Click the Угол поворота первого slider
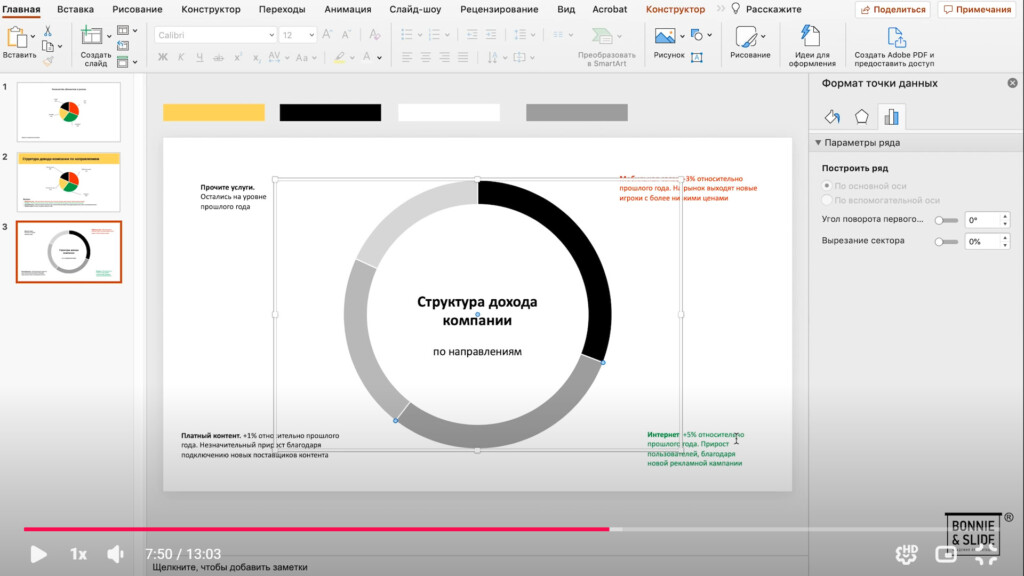This screenshot has height=576, width=1024. (946, 220)
